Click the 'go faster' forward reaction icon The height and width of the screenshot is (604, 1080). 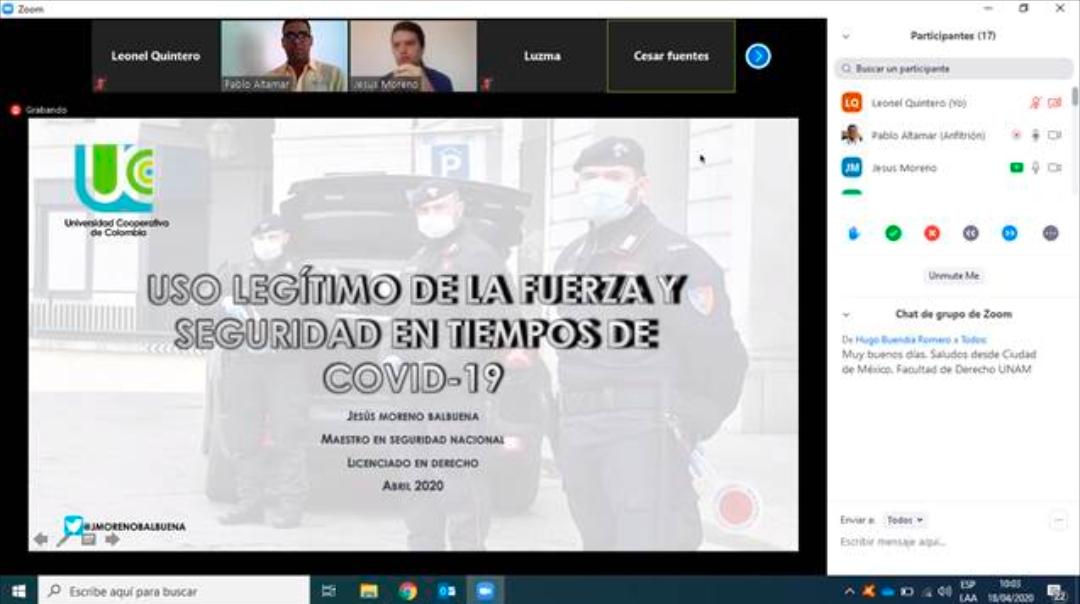(1010, 233)
